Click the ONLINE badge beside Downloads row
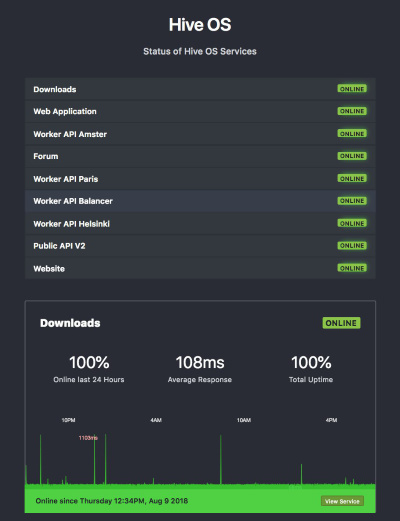Screen dimensions: 400x521 [x=352, y=89]
